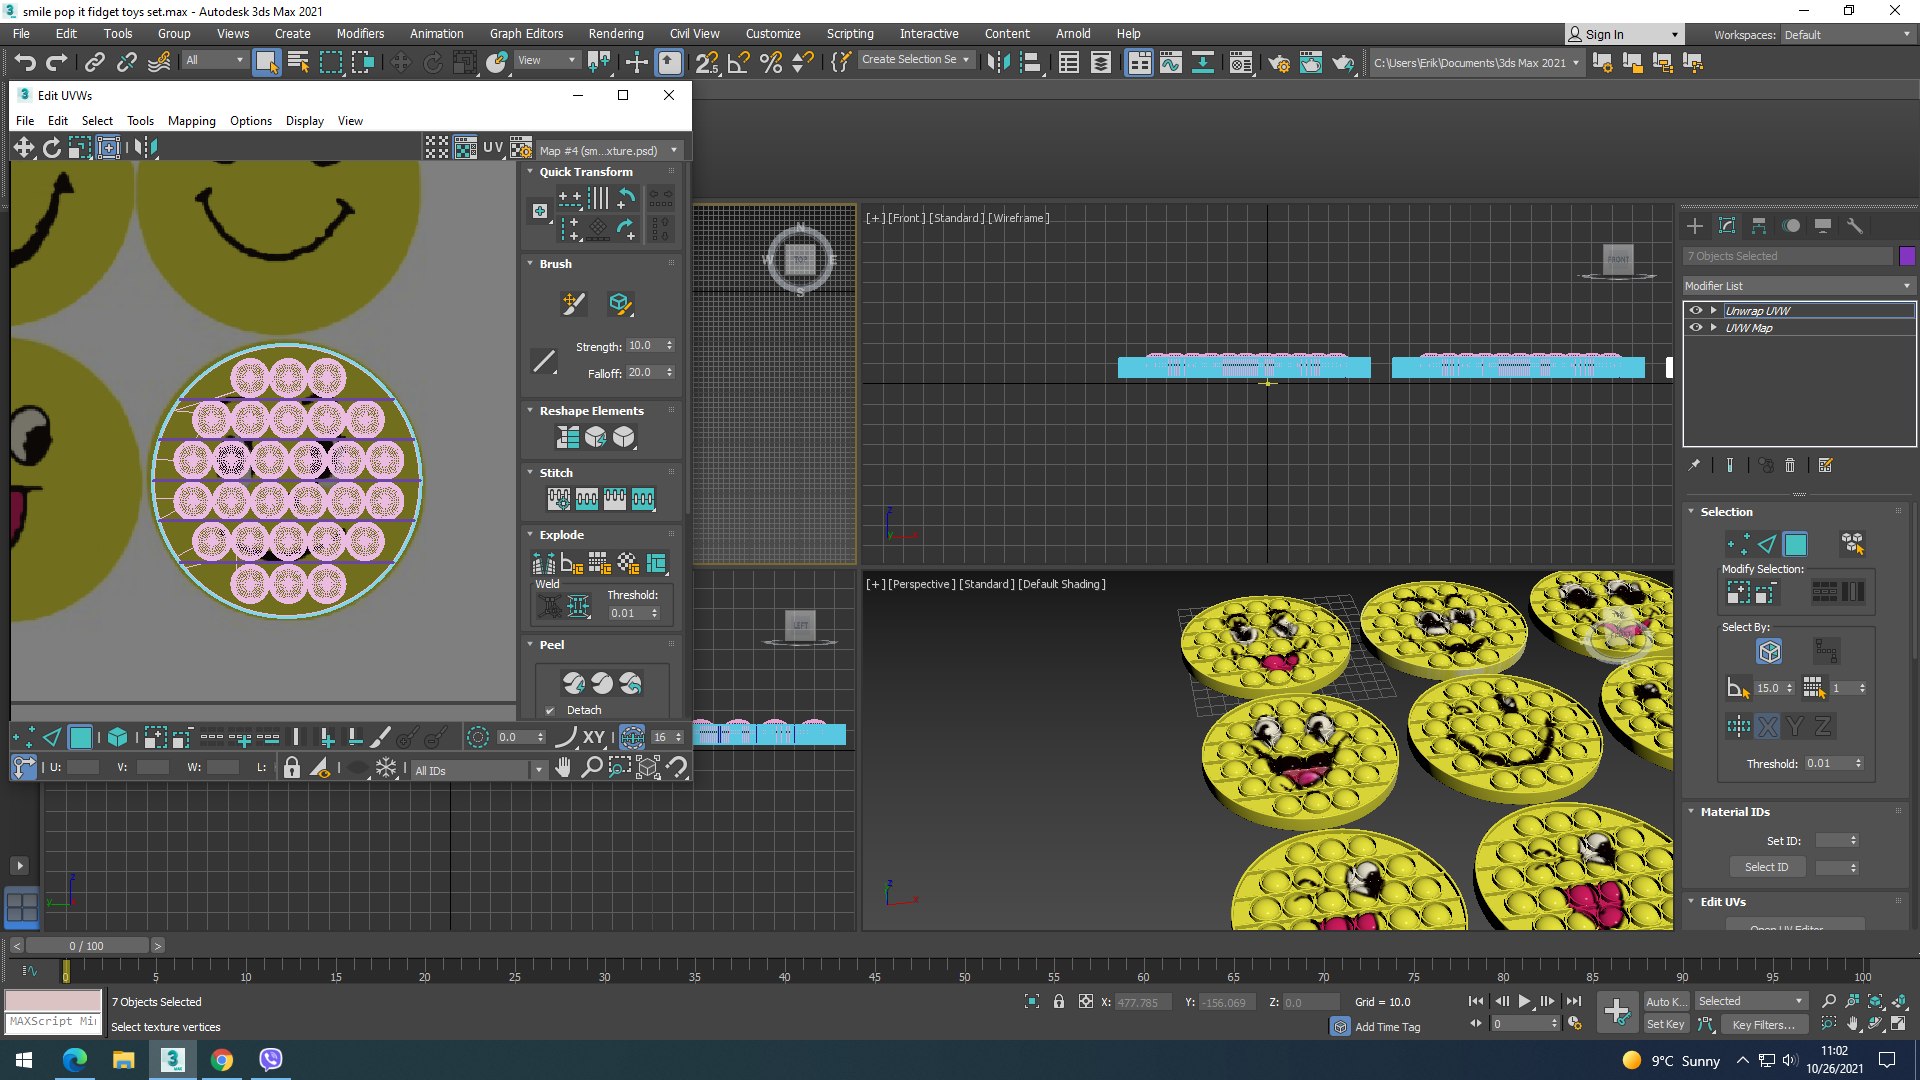The height and width of the screenshot is (1080, 1920).
Task: Select the Freeform Mode tool in UV editor
Action: point(108,148)
